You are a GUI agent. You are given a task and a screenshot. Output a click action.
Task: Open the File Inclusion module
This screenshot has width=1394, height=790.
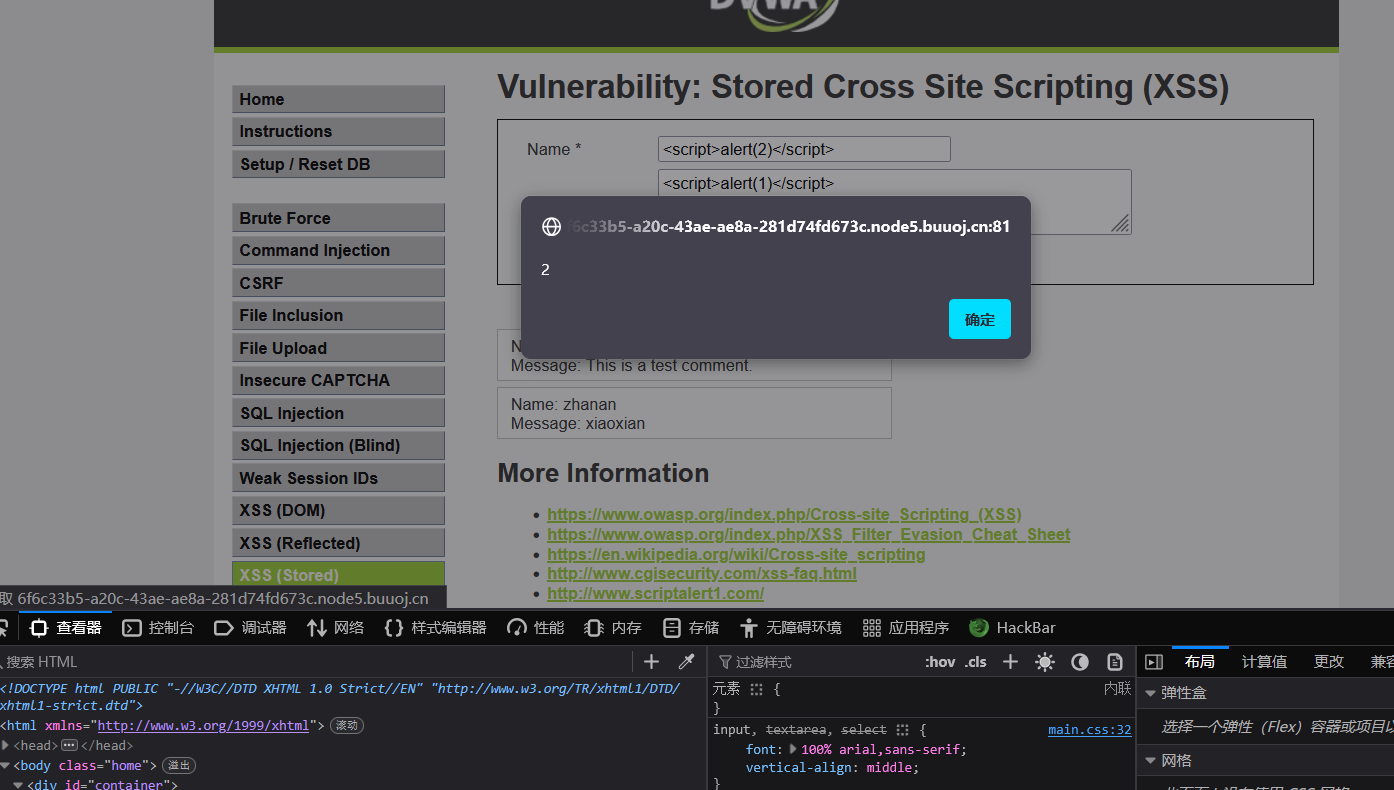point(338,315)
